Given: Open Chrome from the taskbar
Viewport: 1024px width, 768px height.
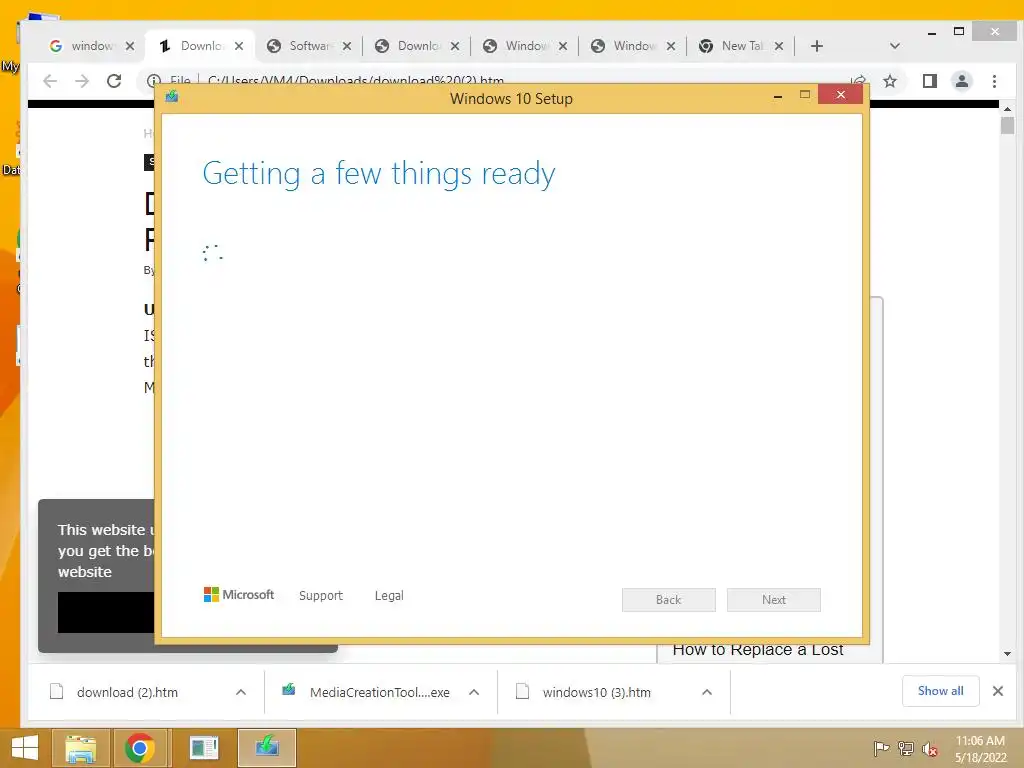Looking at the screenshot, I should tap(140, 748).
